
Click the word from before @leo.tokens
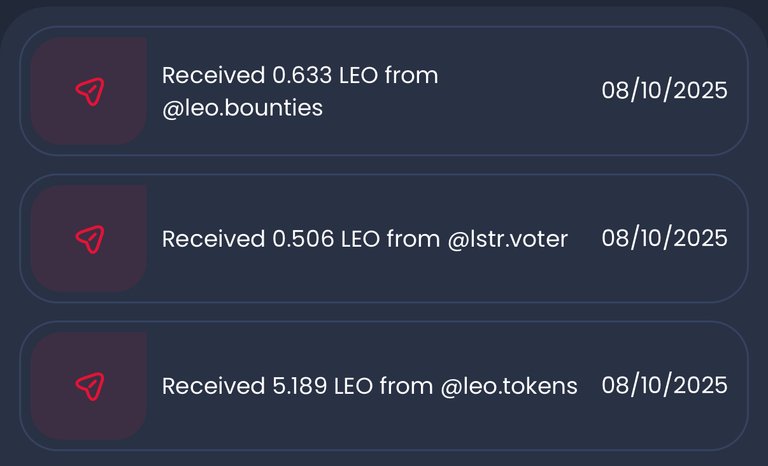[x=407, y=387]
